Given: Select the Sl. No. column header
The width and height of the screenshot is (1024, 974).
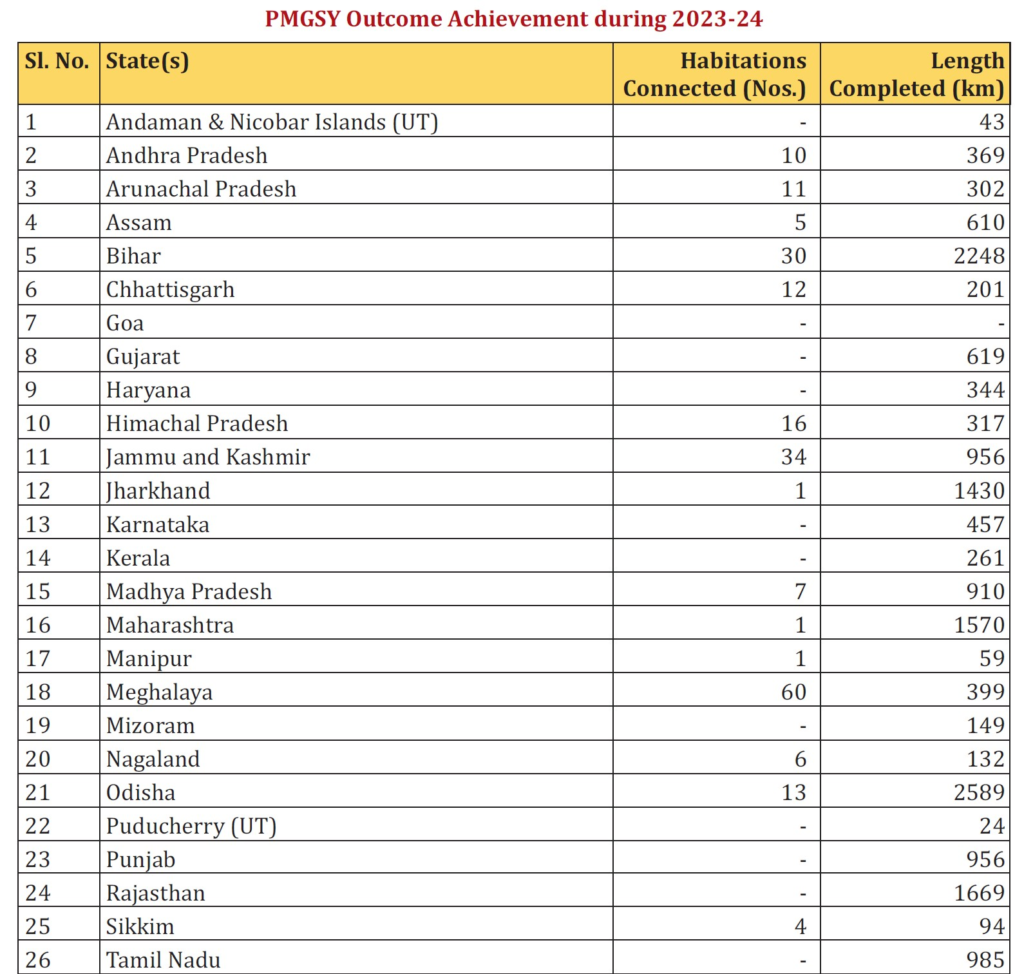Looking at the screenshot, I should pos(56,61).
